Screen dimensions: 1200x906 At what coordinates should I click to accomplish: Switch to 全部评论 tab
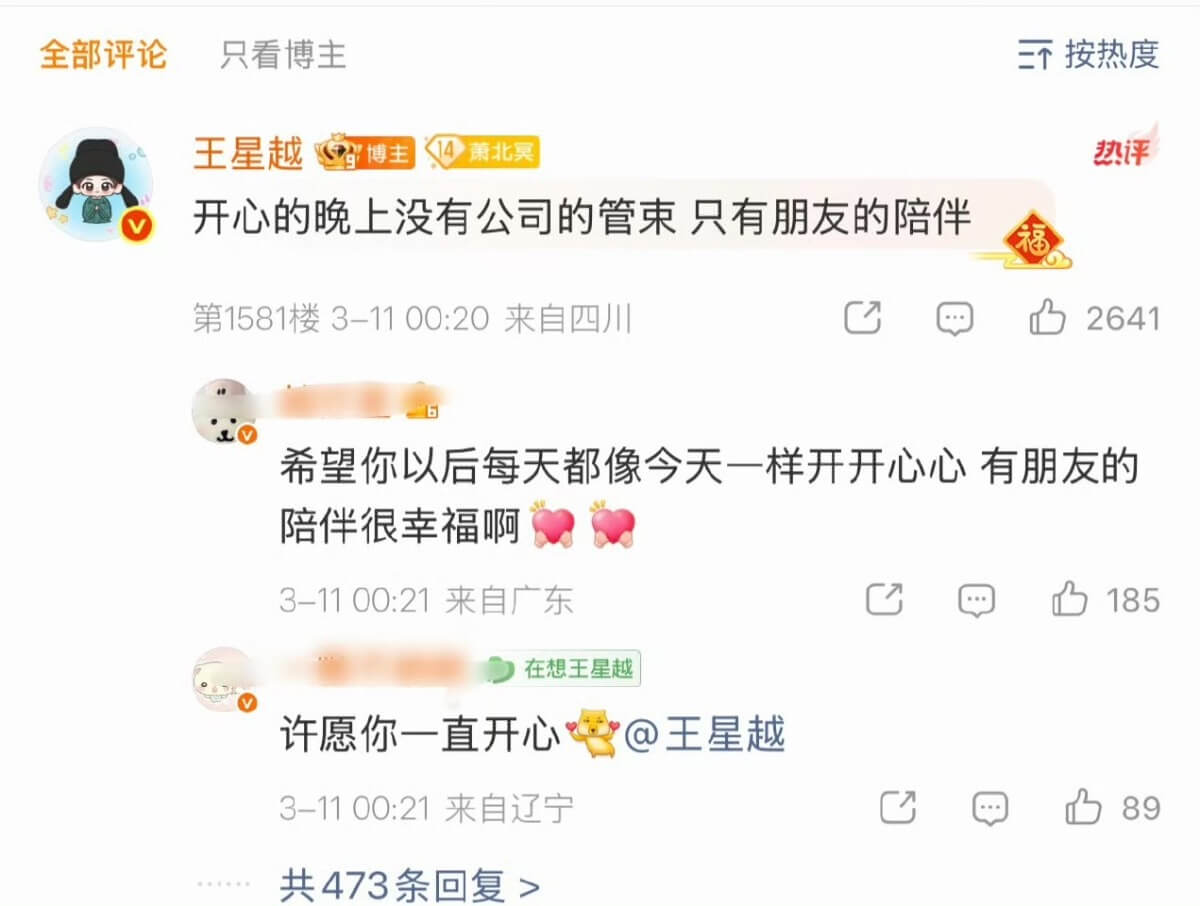click(x=103, y=54)
